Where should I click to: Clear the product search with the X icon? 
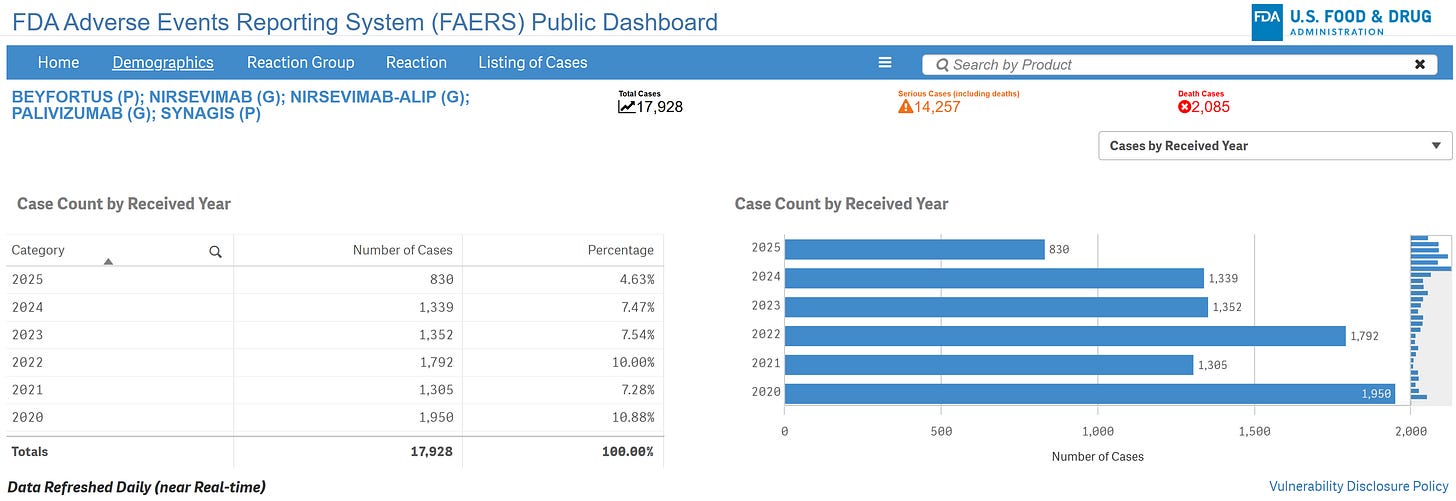1419,64
